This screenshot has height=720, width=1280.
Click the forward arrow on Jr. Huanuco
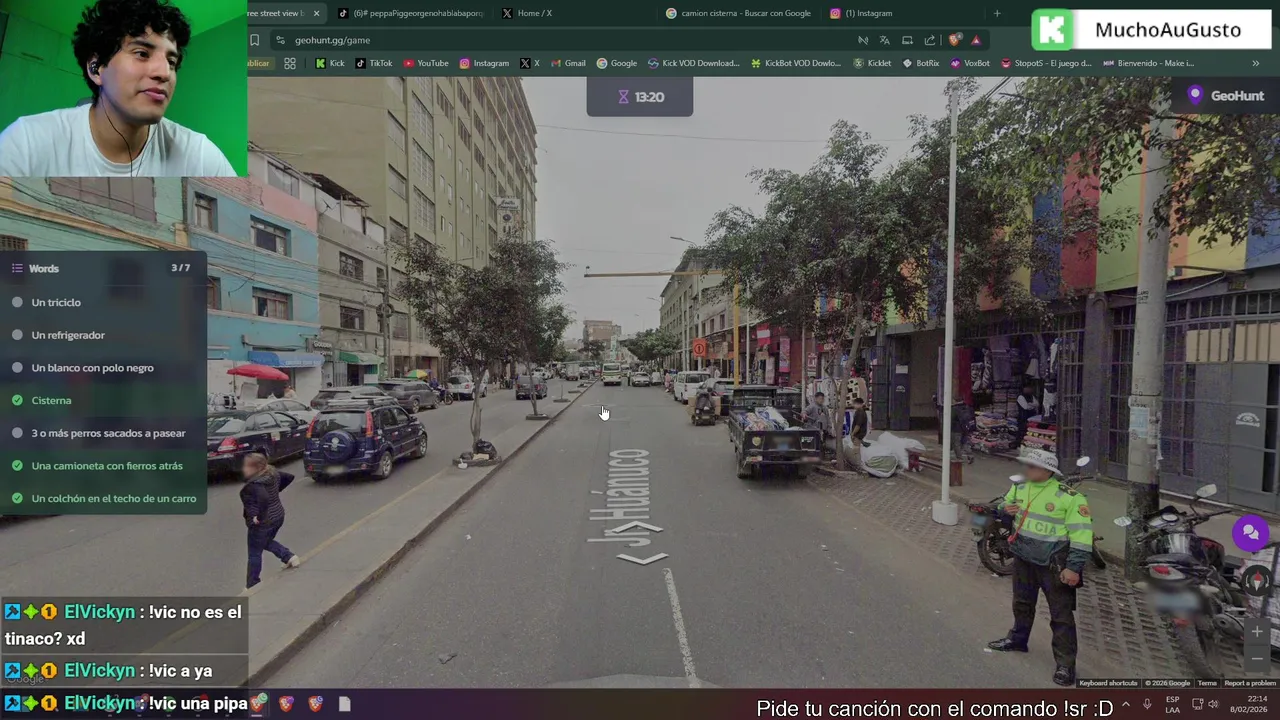[x=640, y=526]
